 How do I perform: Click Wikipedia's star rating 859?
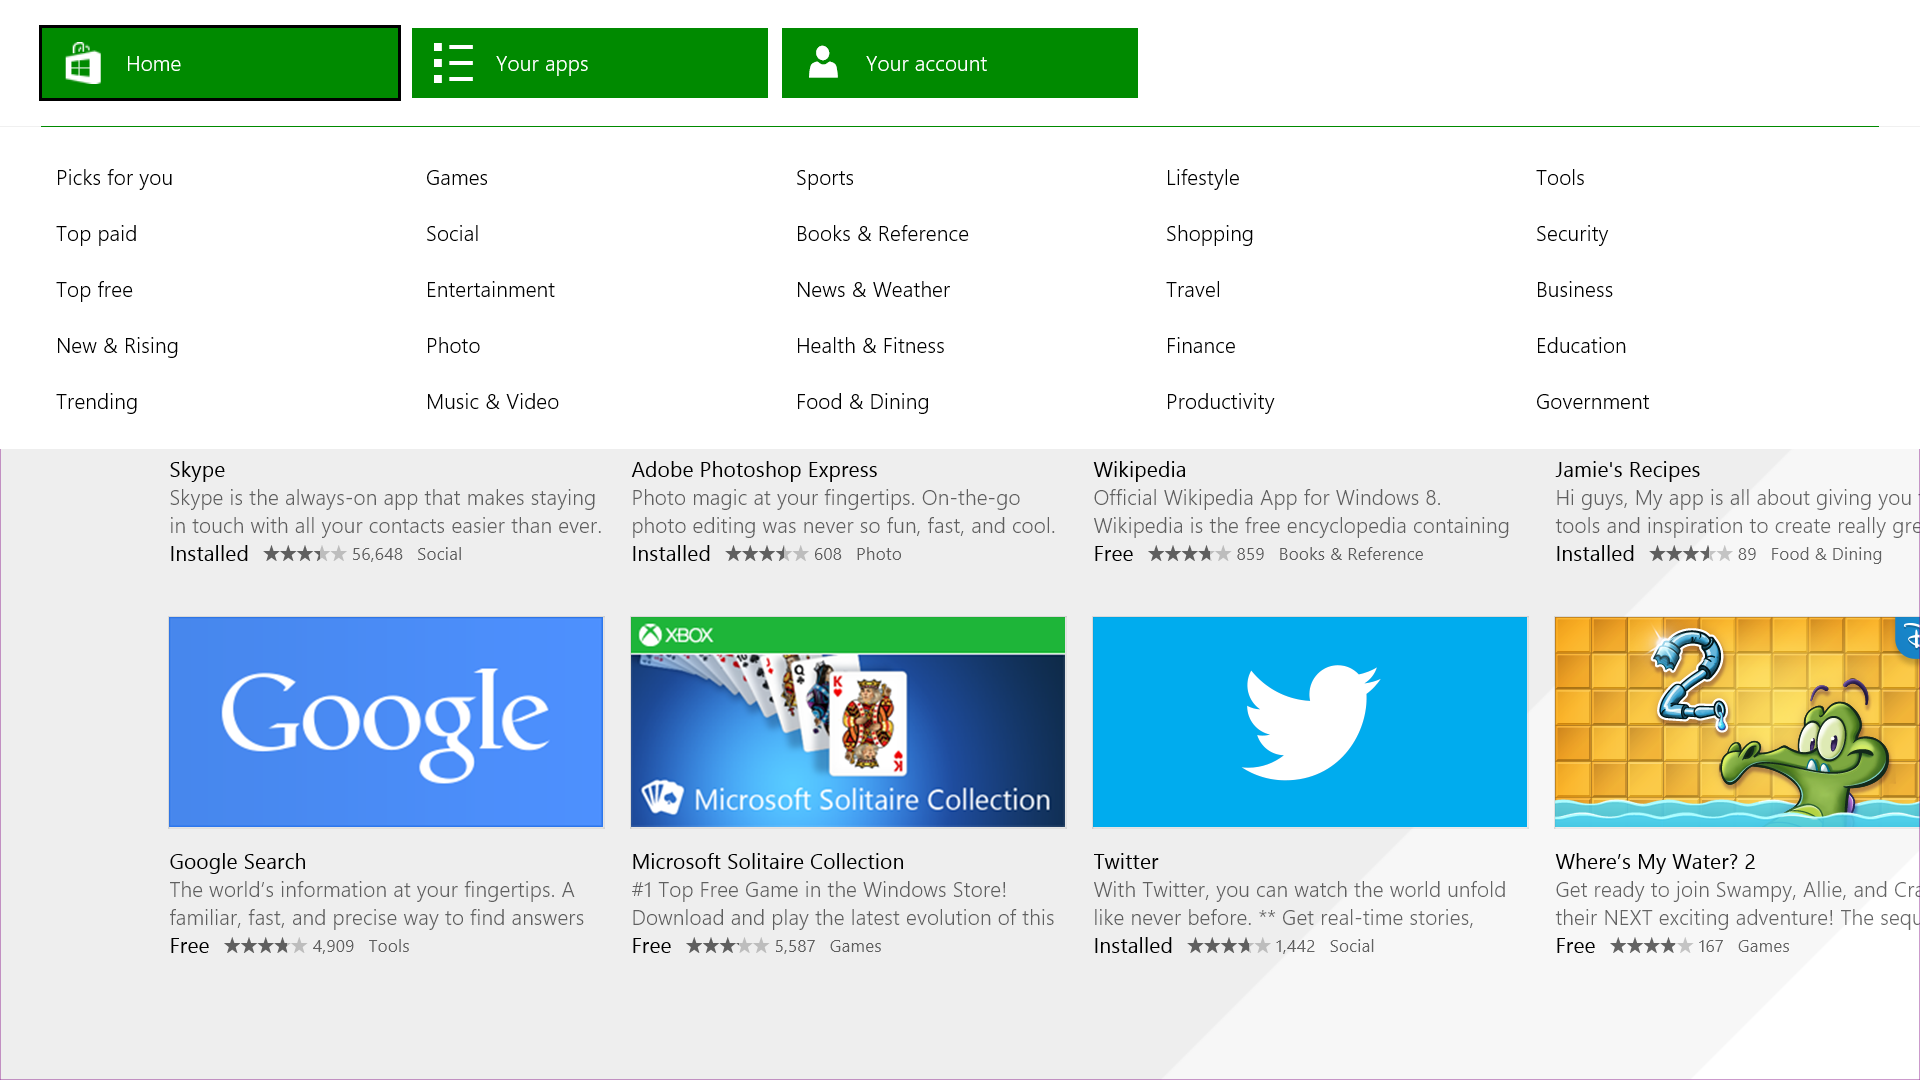click(1190, 554)
